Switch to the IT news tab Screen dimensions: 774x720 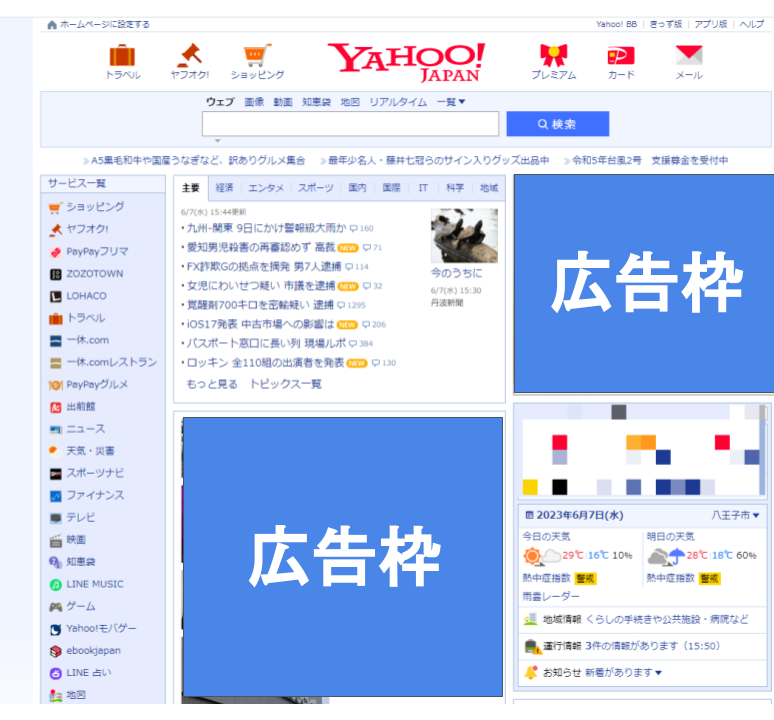(423, 188)
